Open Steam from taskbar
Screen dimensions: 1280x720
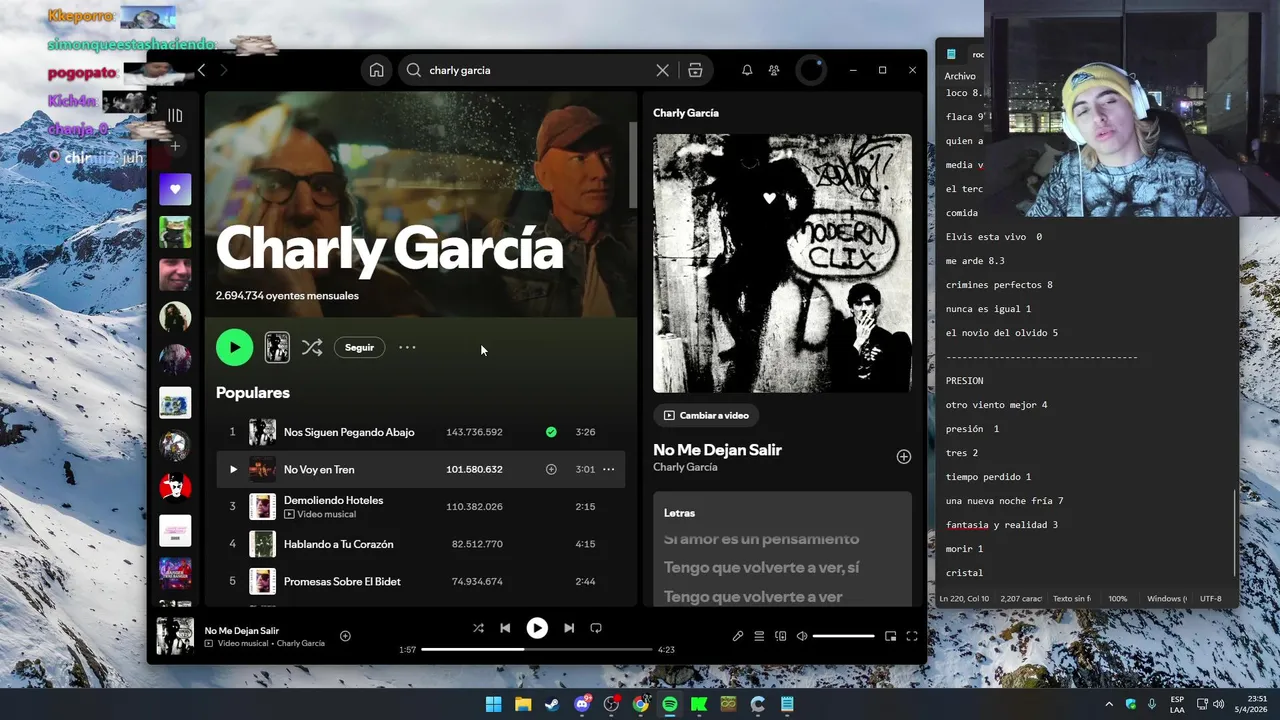pyautogui.click(x=552, y=704)
